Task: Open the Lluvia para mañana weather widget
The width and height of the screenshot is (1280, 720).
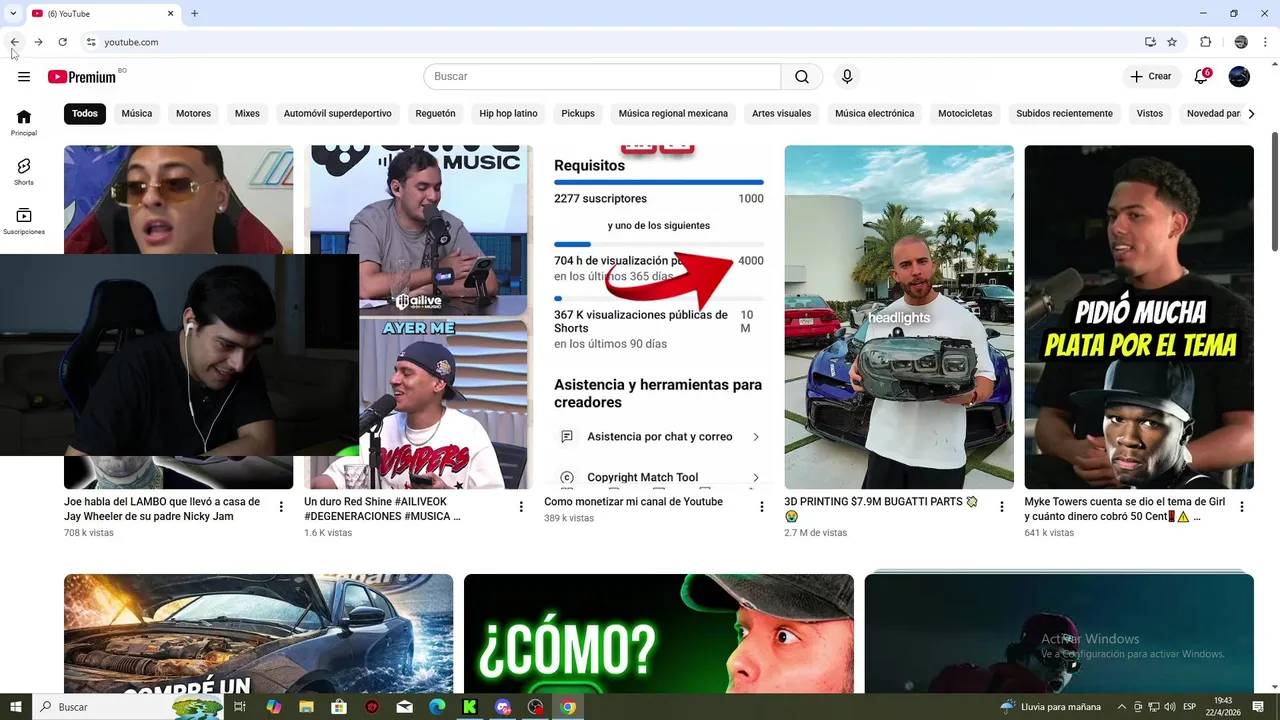Action: (1050, 707)
